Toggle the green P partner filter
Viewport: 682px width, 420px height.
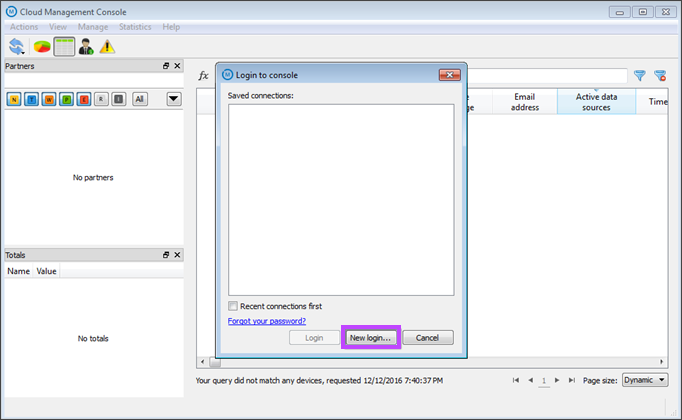coord(66,100)
